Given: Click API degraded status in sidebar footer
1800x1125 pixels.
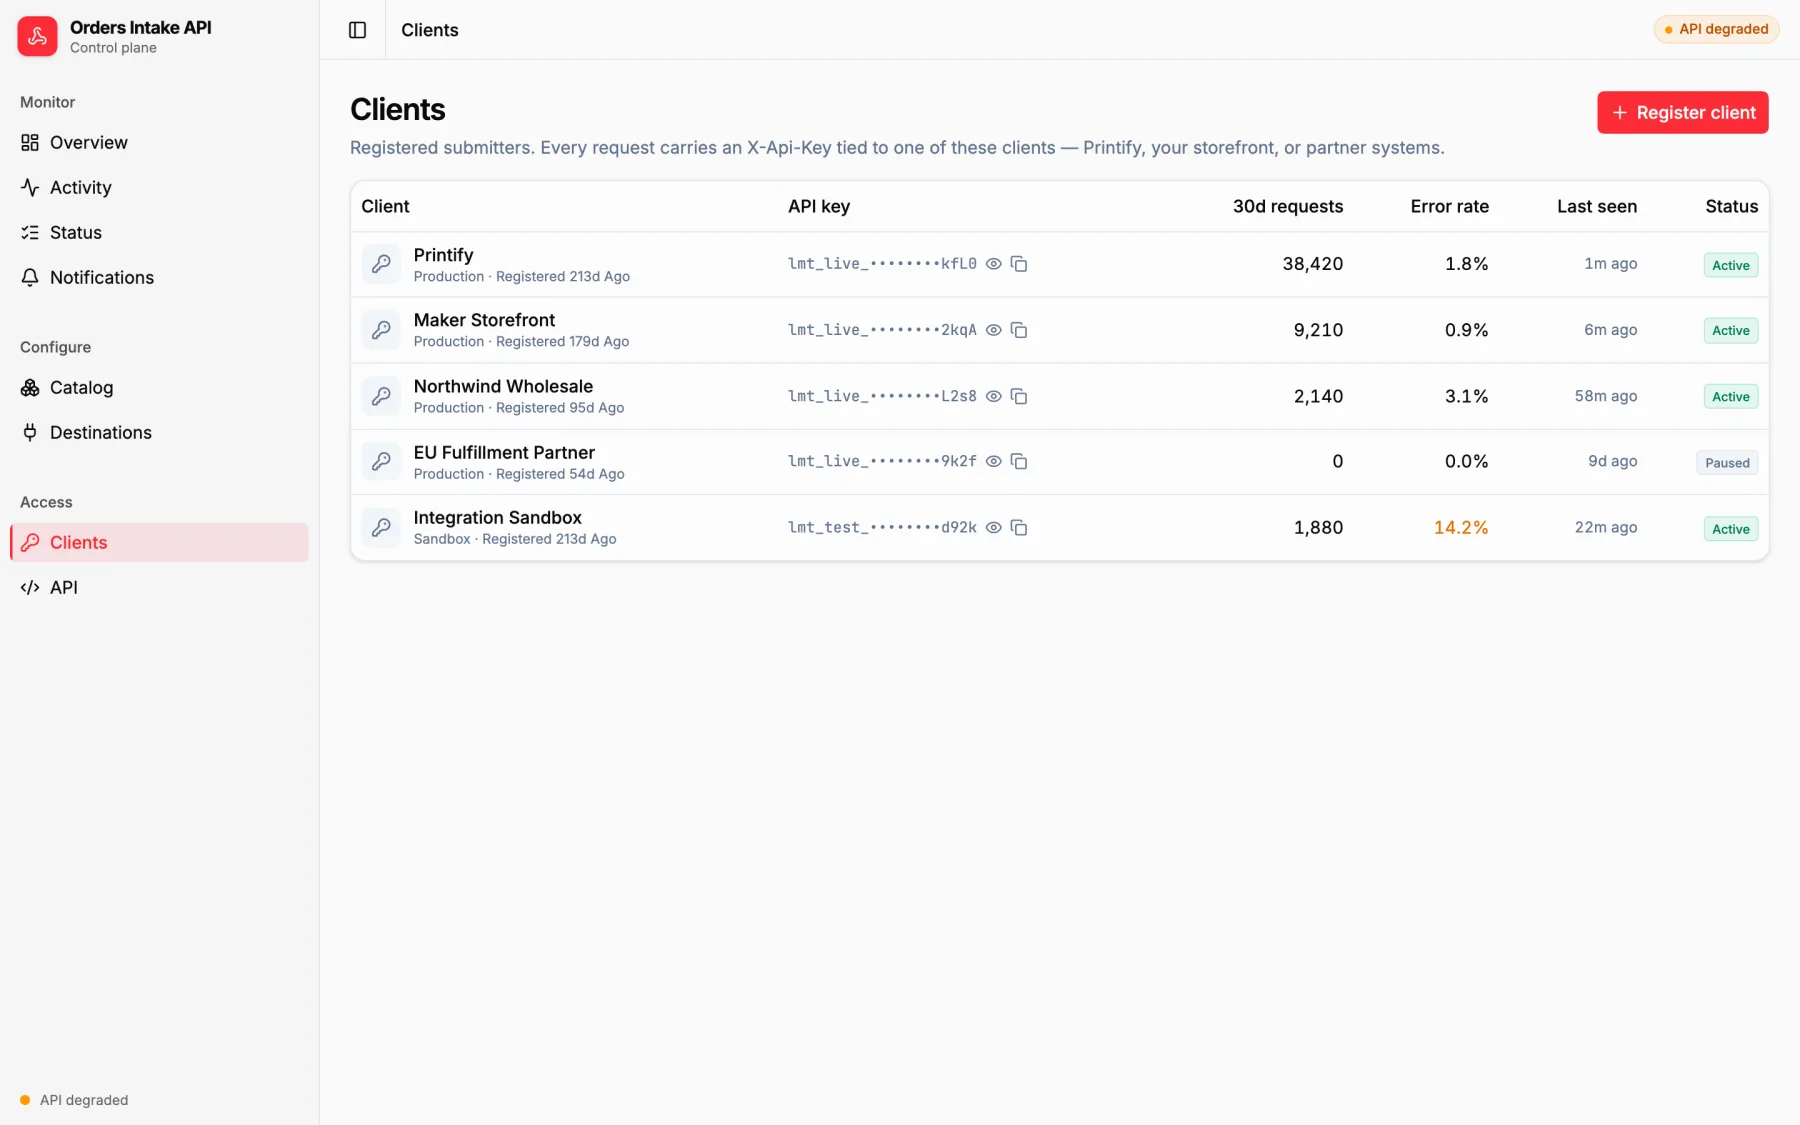Looking at the screenshot, I should 75,1100.
